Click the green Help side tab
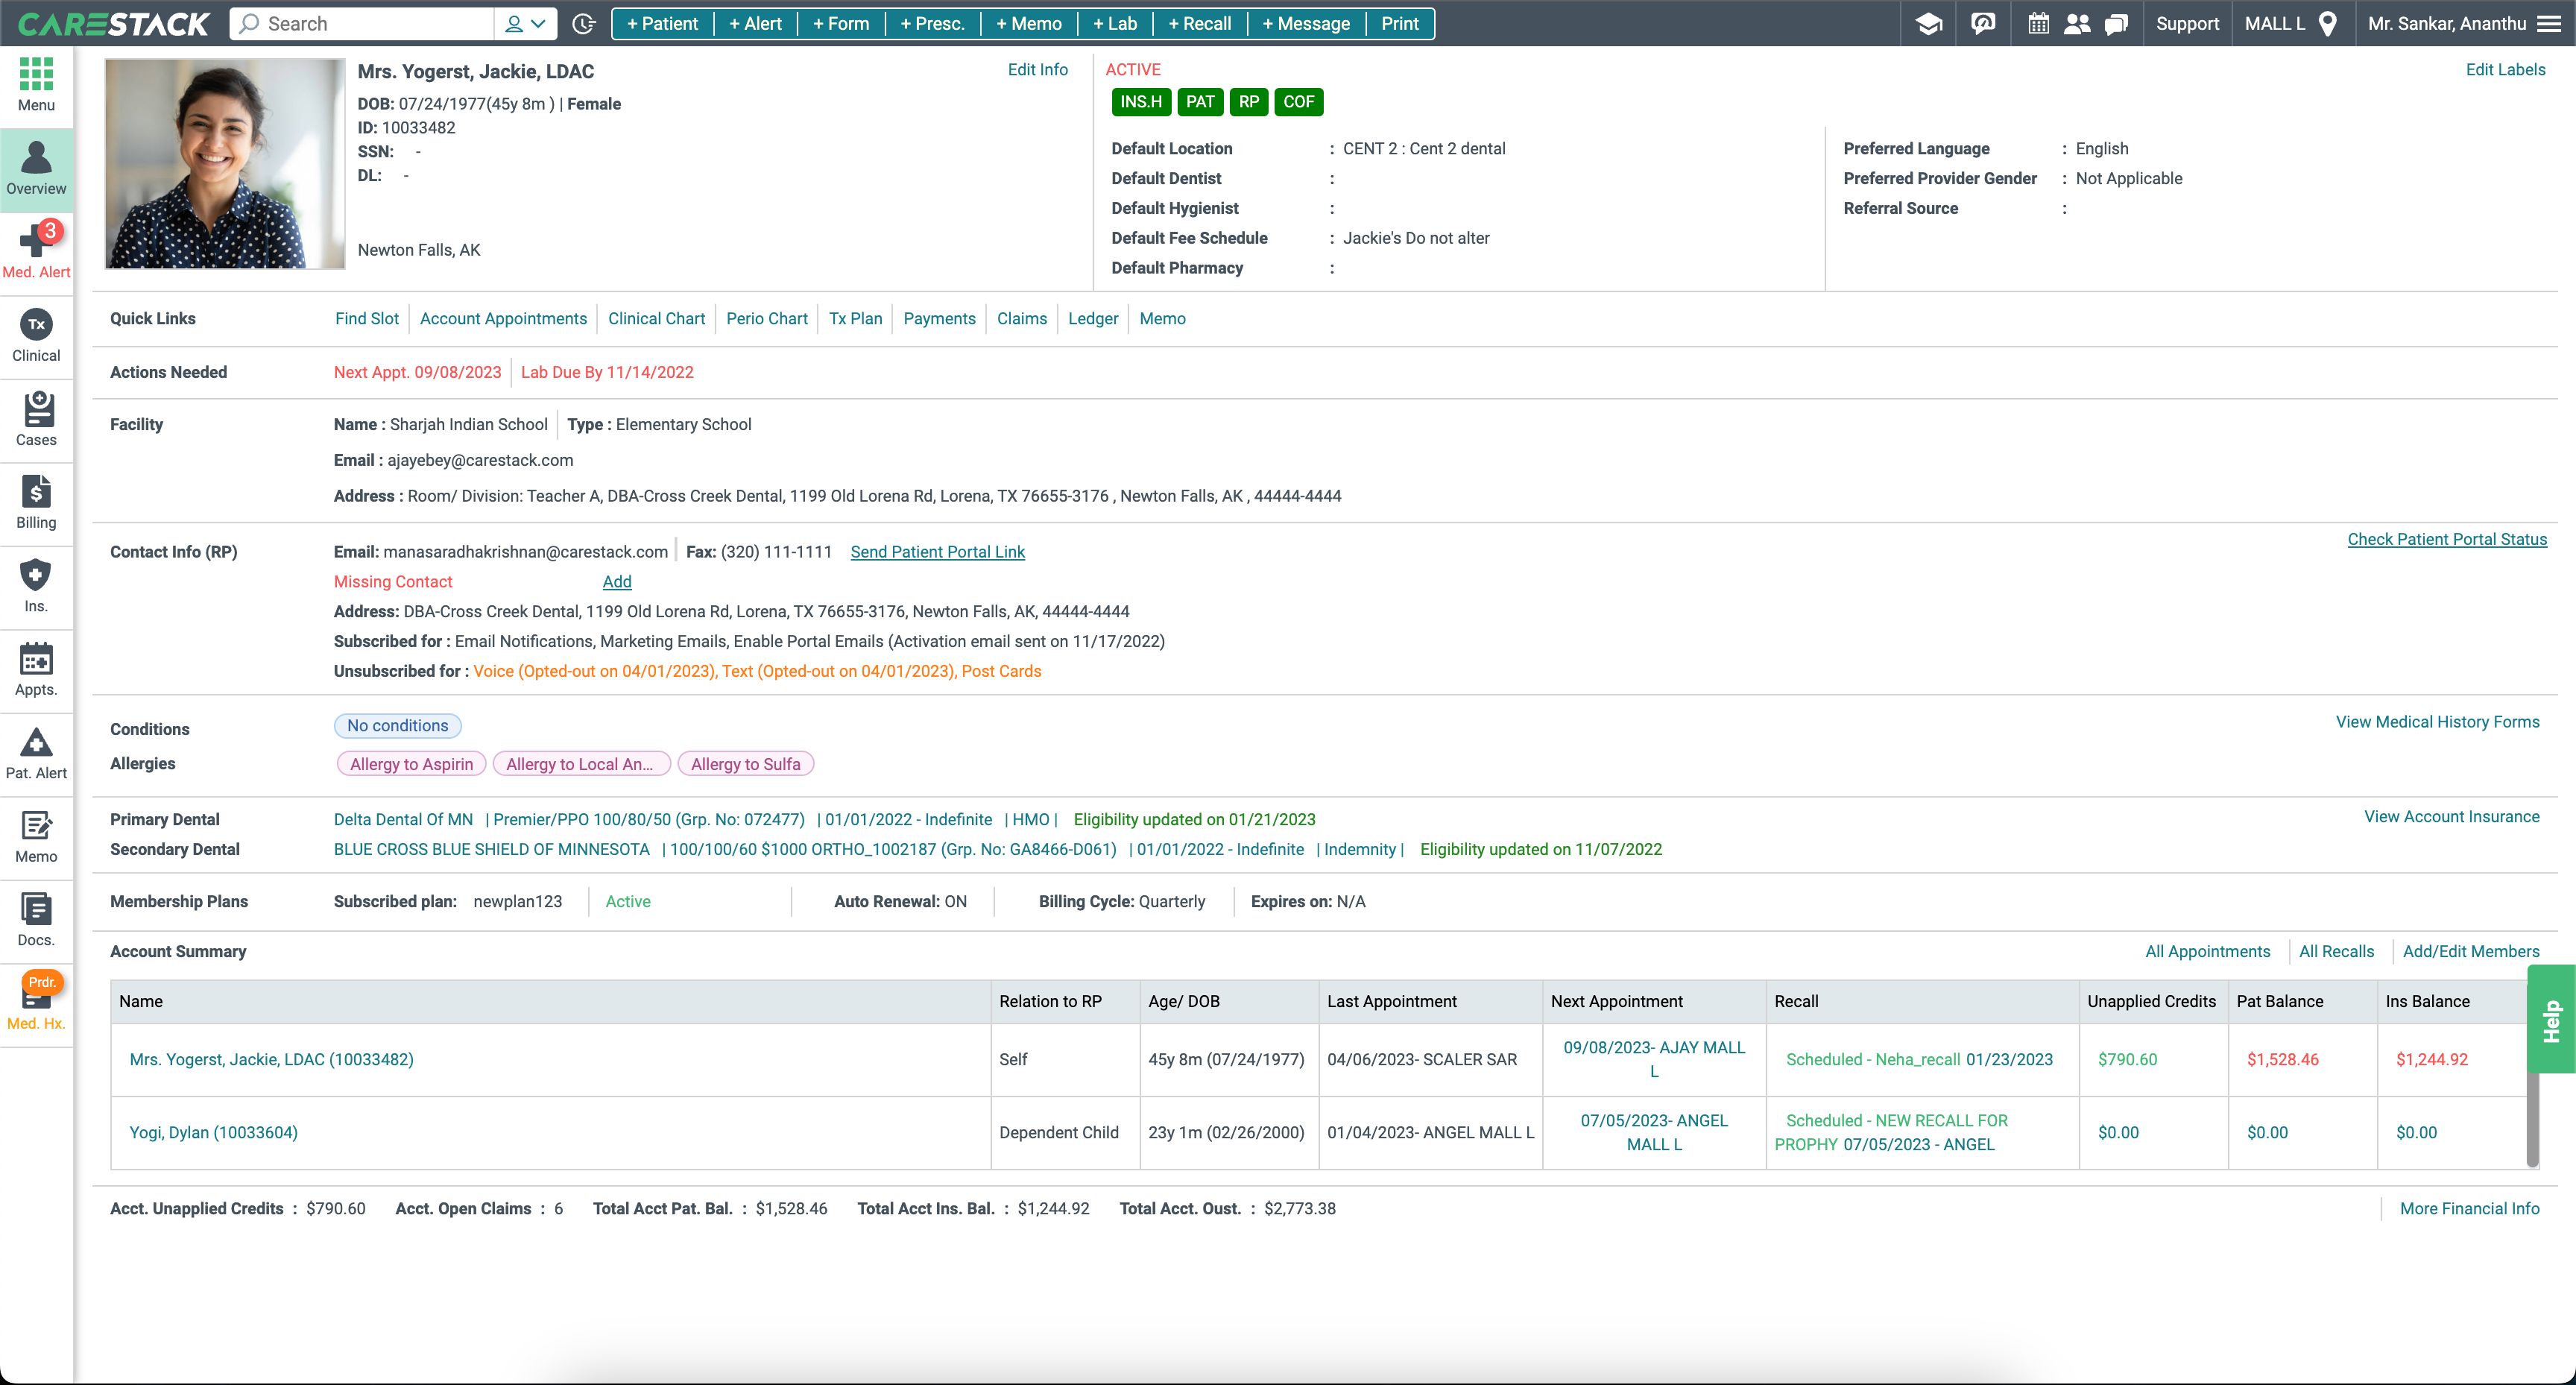This screenshot has width=2576, height=1385. pyautogui.click(x=2551, y=1019)
